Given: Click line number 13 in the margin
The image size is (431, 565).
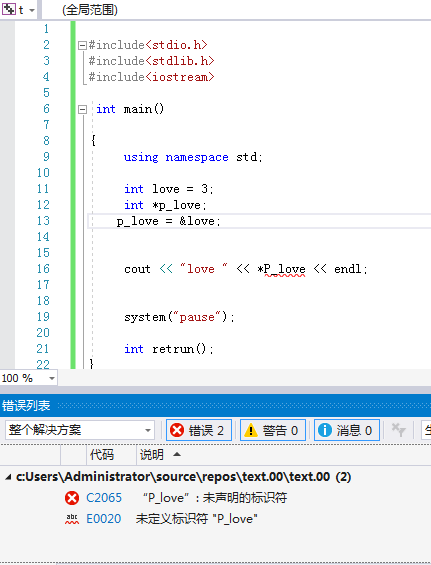Looking at the screenshot, I should (x=43, y=221).
